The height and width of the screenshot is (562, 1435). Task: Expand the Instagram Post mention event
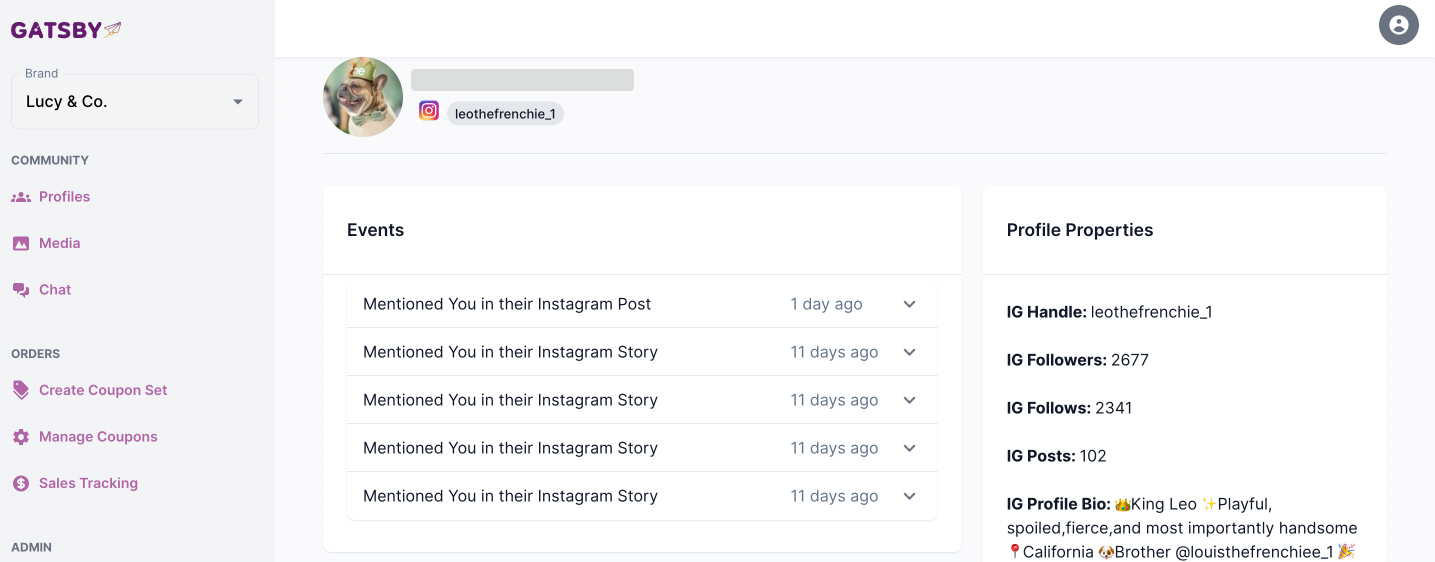point(909,304)
